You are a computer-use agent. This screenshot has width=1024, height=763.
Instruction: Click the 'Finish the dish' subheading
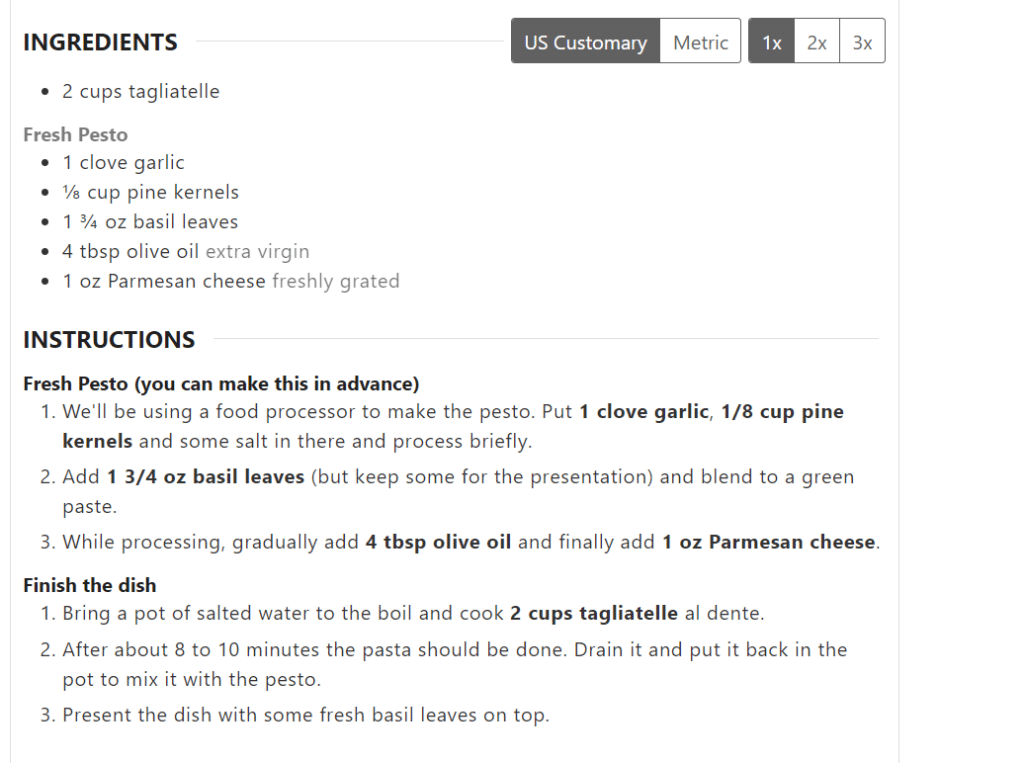coord(89,585)
